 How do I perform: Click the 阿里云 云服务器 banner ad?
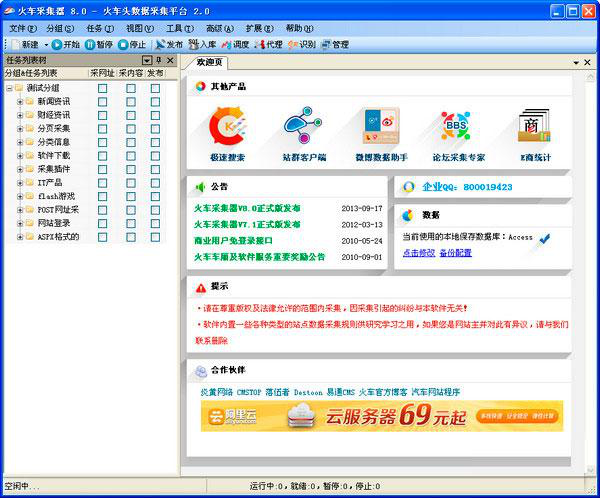coord(382,416)
